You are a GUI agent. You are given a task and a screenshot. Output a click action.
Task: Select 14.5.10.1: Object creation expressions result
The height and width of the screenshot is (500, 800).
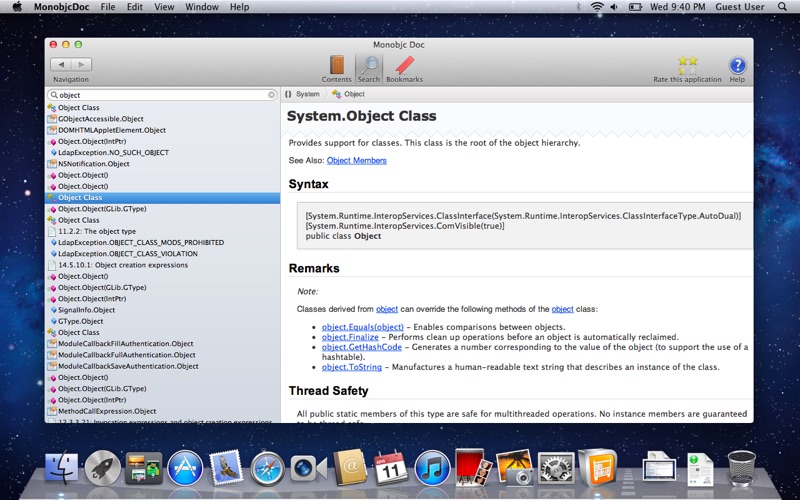(x=162, y=265)
